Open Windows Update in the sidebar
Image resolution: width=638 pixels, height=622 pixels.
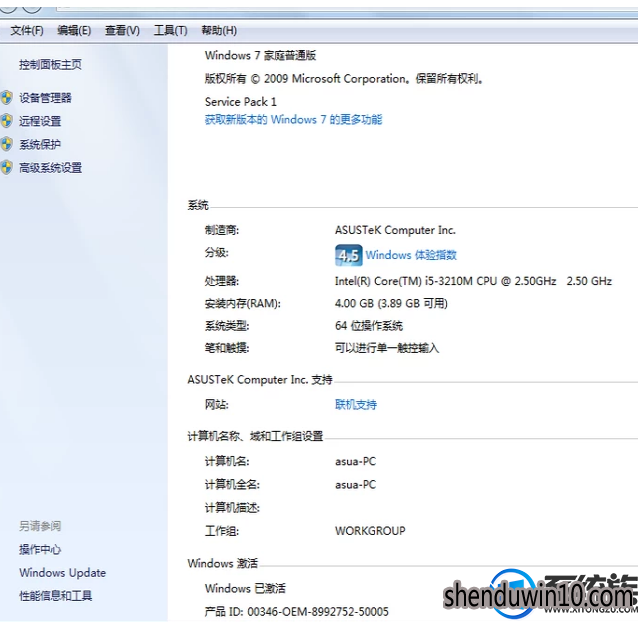(x=63, y=573)
